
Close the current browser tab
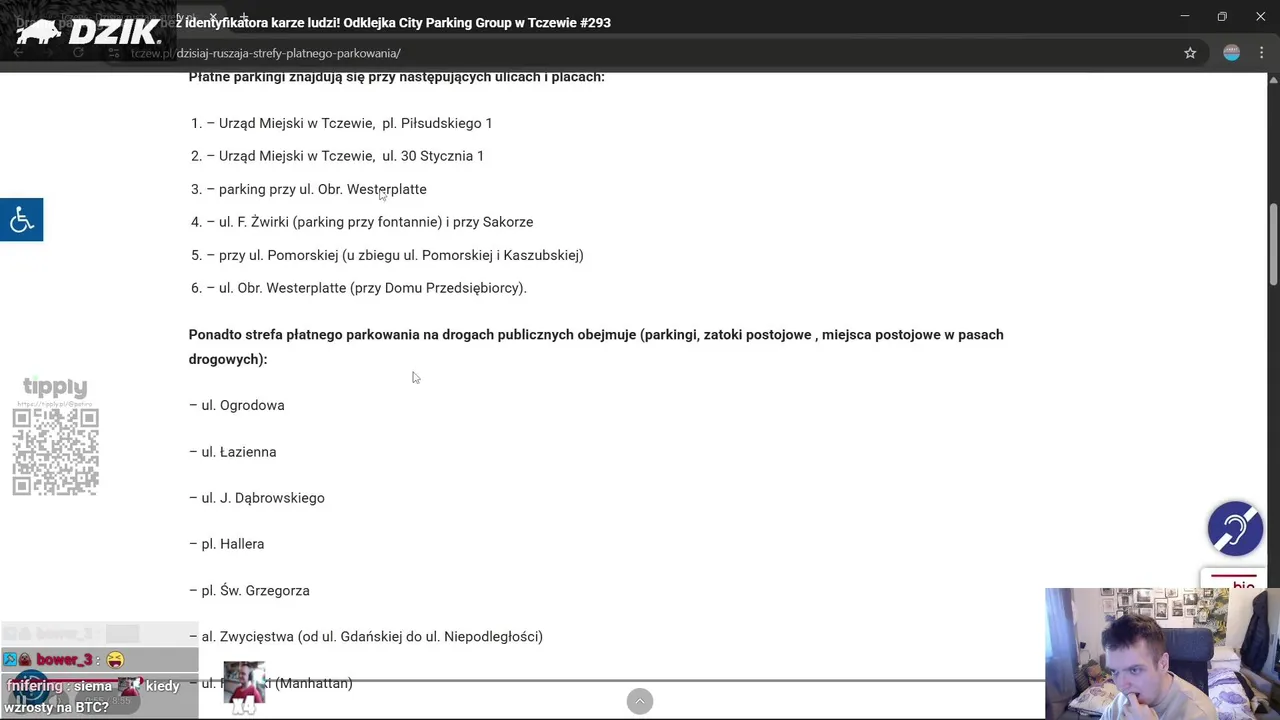tap(213, 17)
